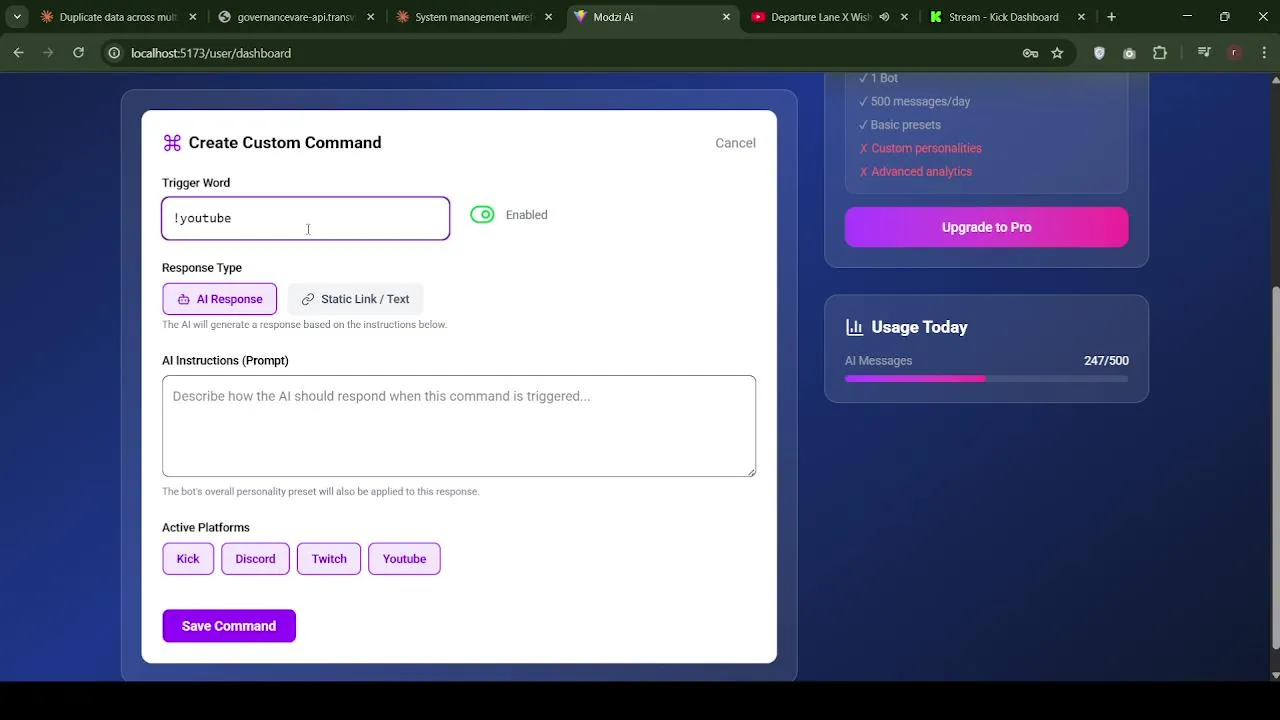This screenshot has width=1280, height=720.
Task: Switch to governancevare-api tab
Action: [297, 17]
